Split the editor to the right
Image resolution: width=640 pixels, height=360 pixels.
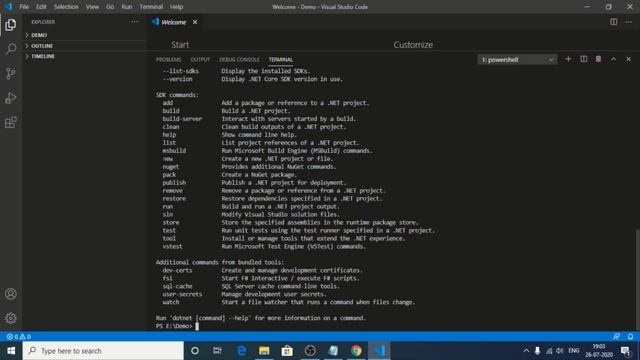613,22
